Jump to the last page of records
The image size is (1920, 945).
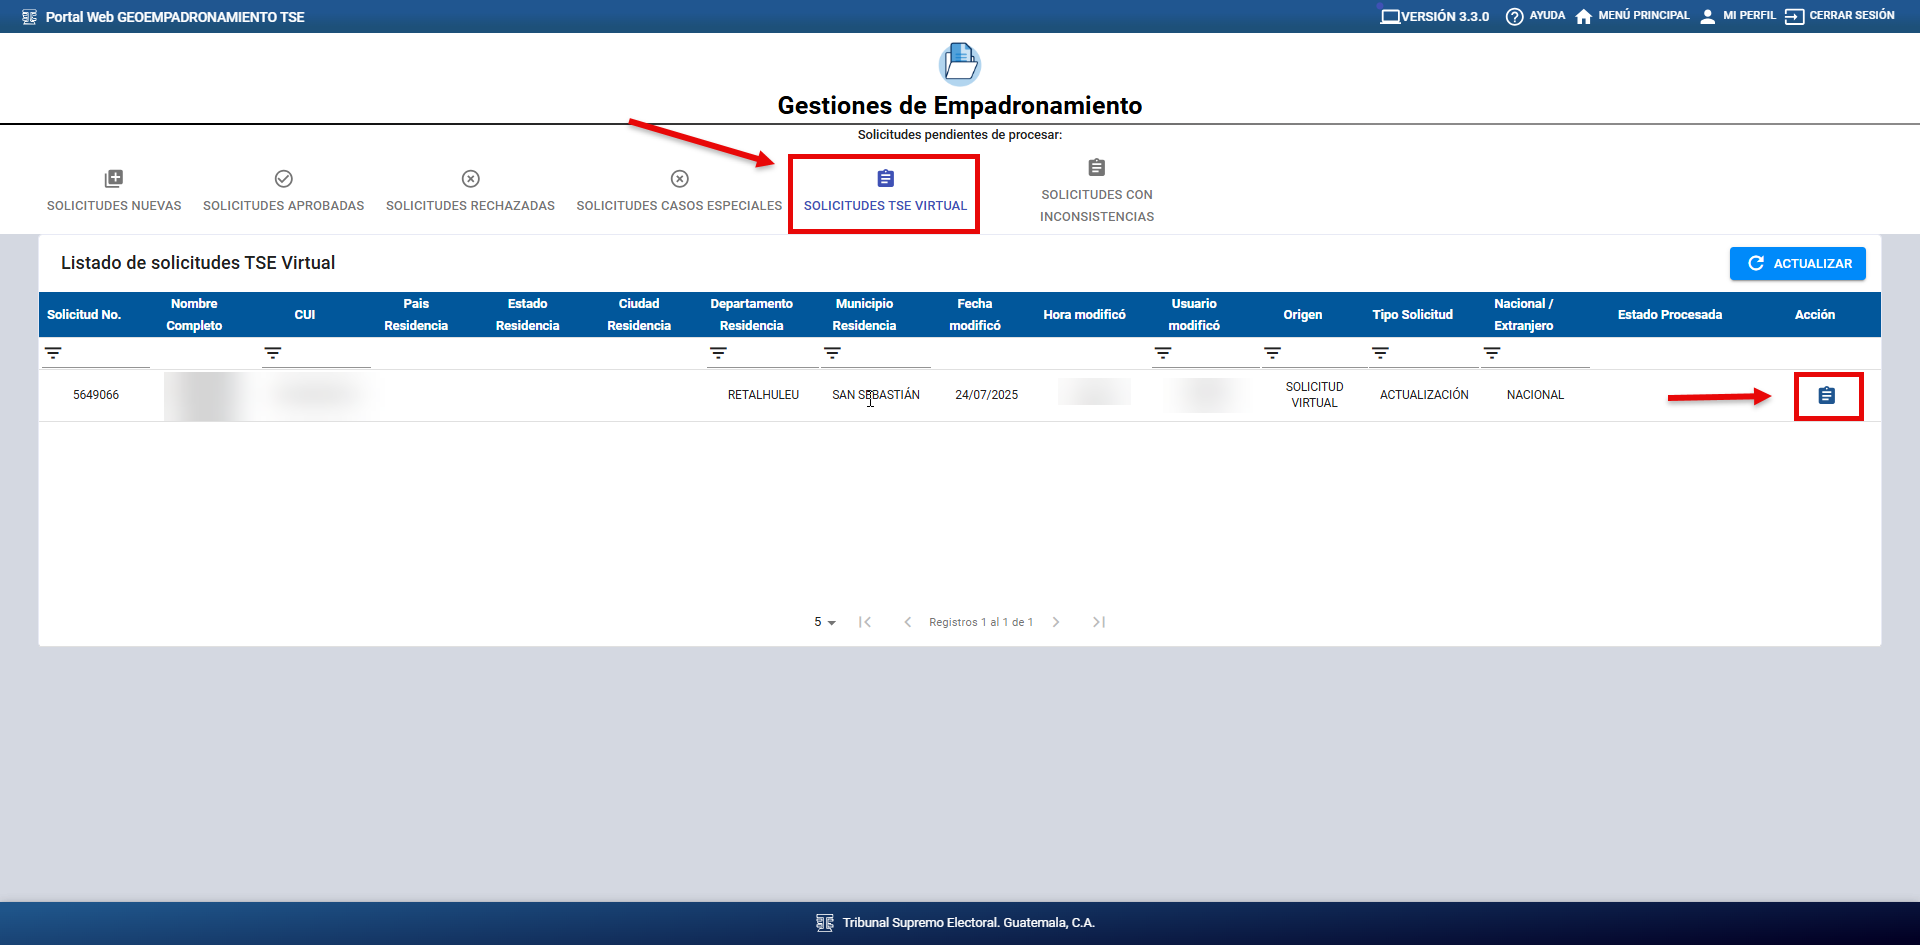pyautogui.click(x=1098, y=622)
